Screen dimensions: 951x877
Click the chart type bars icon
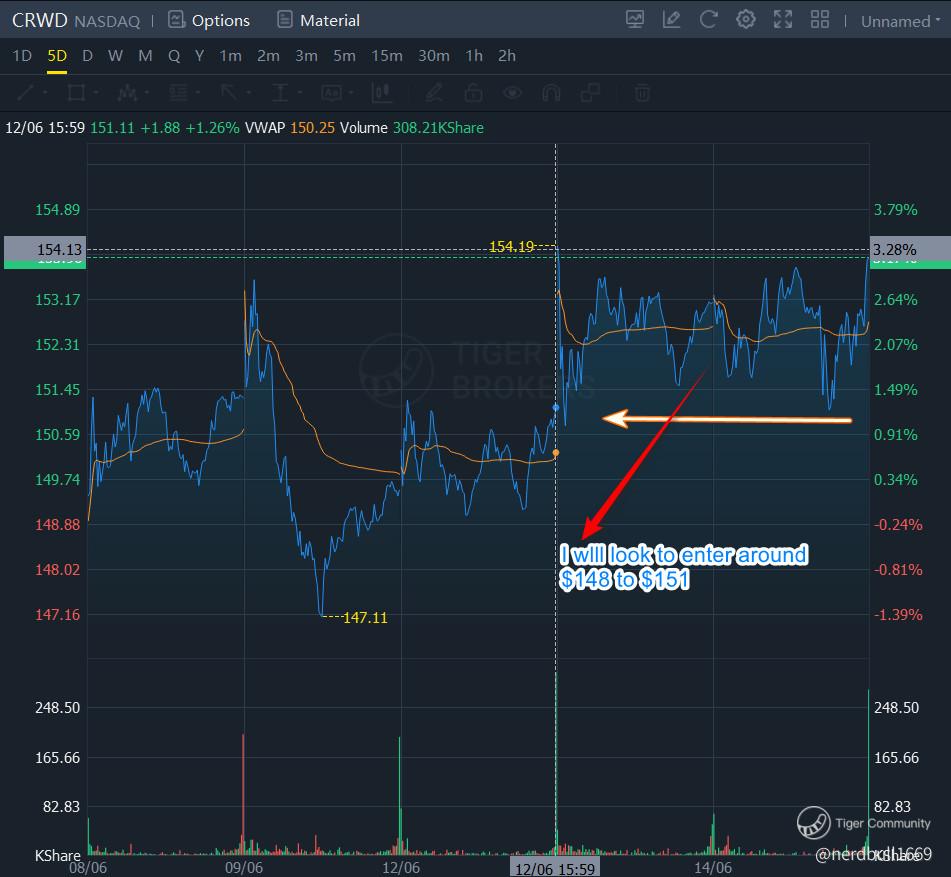(381, 93)
